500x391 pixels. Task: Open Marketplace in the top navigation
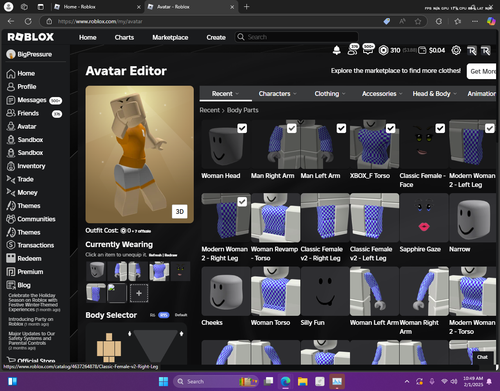click(x=170, y=37)
